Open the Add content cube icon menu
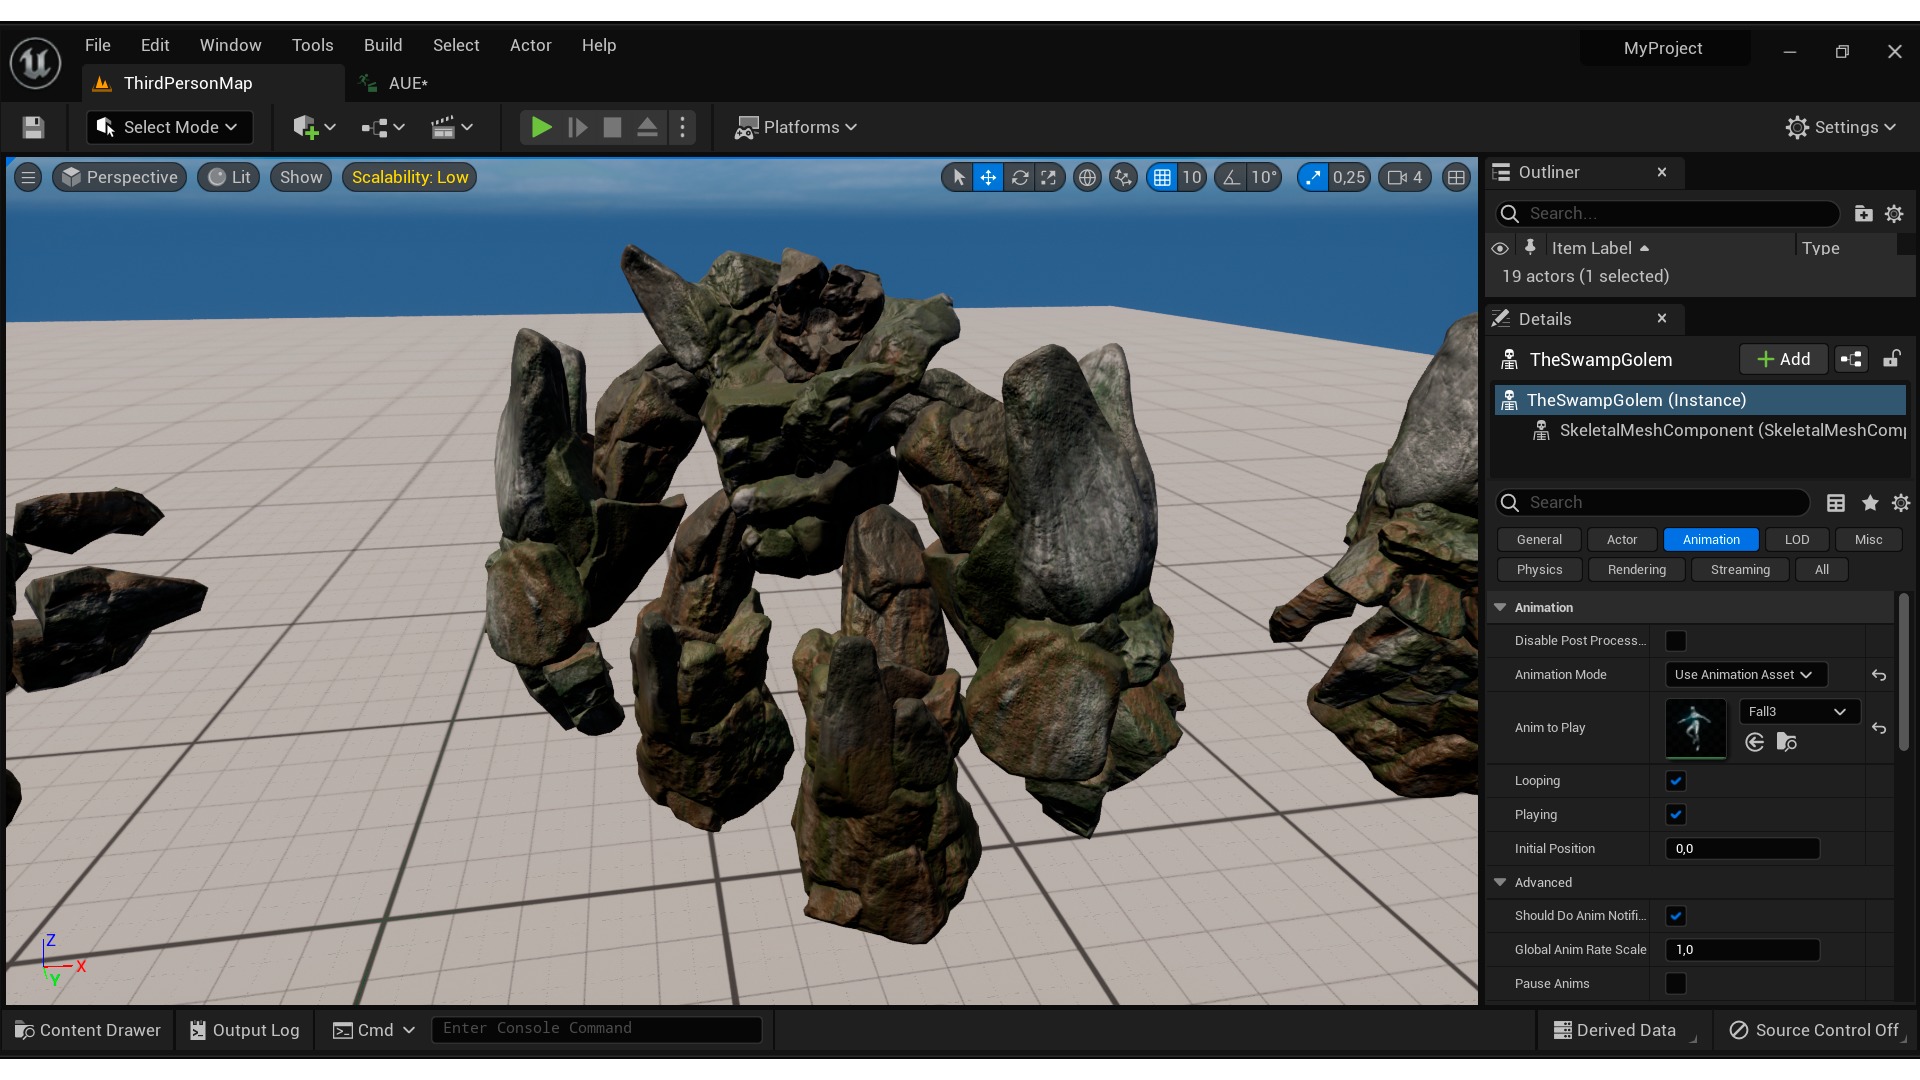The height and width of the screenshot is (1080, 1920). tap(313, 127)
